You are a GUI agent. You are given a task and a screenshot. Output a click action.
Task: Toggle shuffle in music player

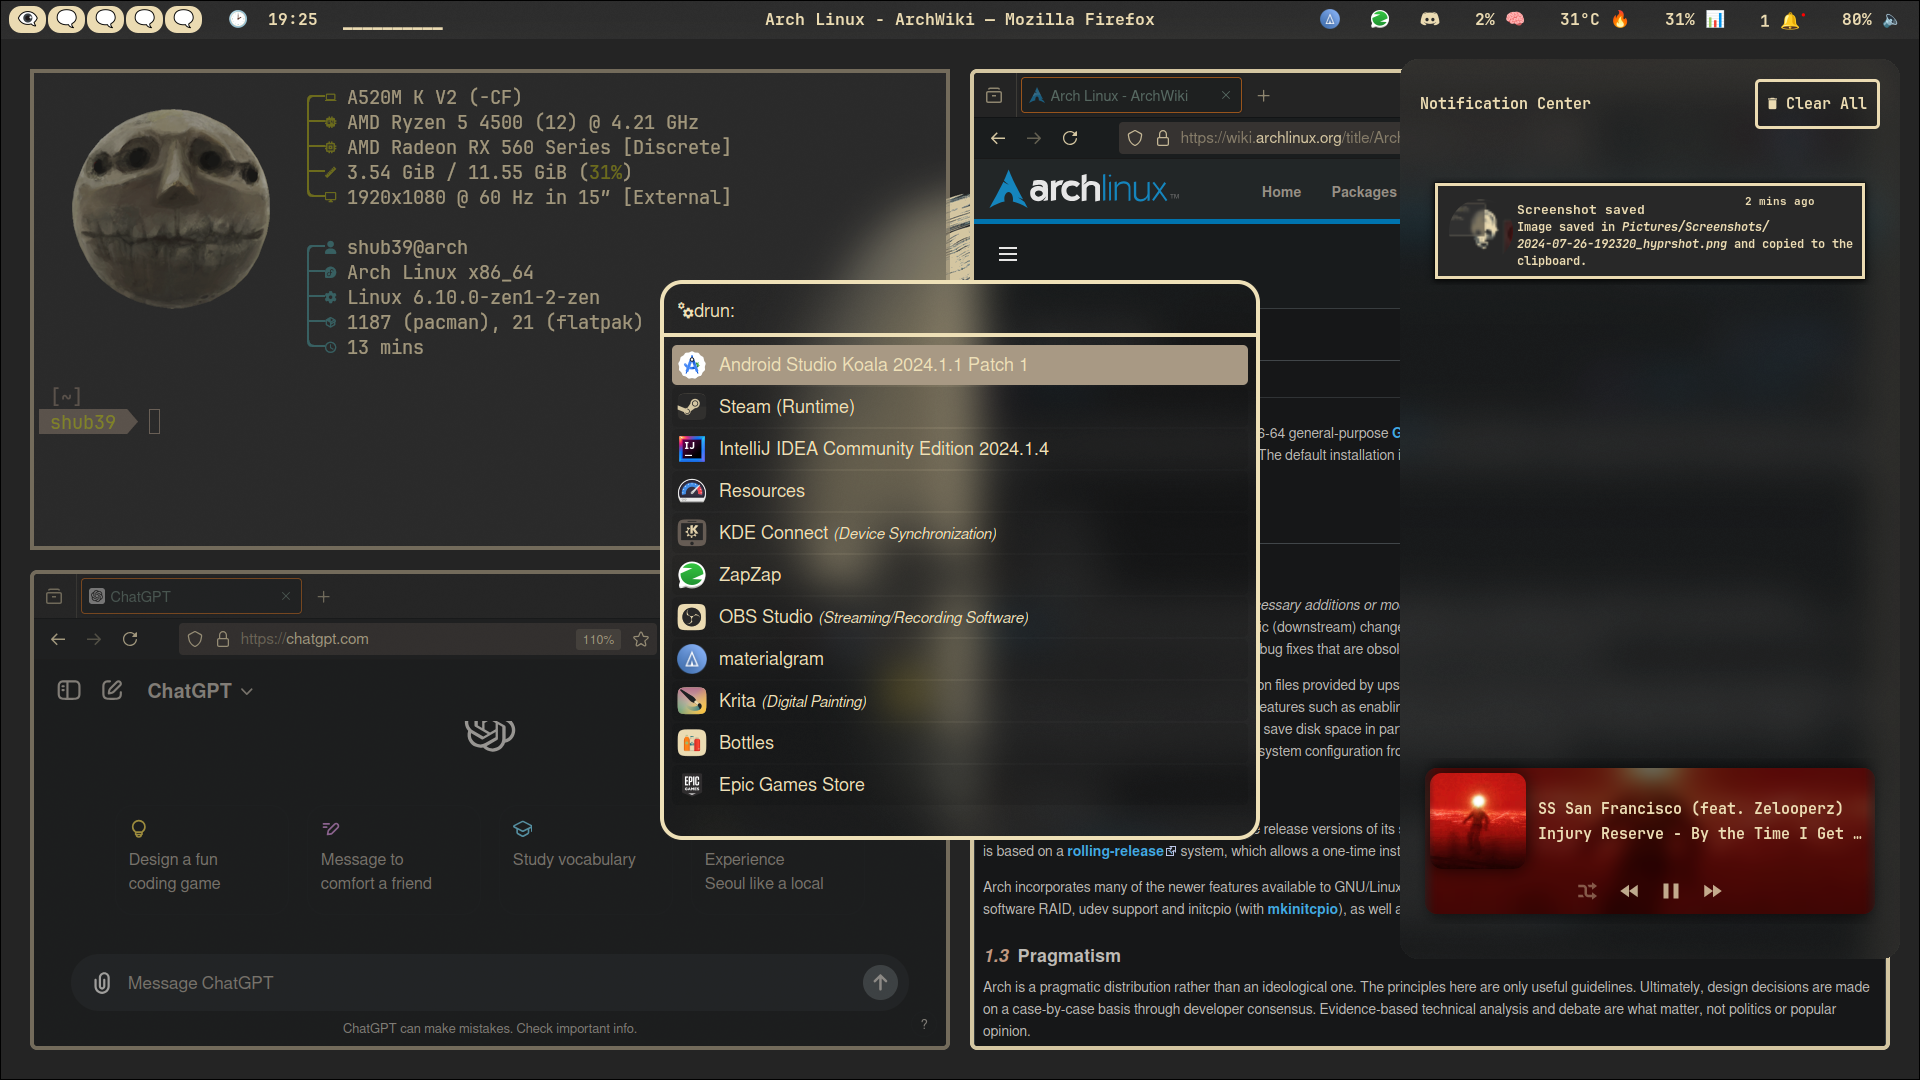point(1587,891)
